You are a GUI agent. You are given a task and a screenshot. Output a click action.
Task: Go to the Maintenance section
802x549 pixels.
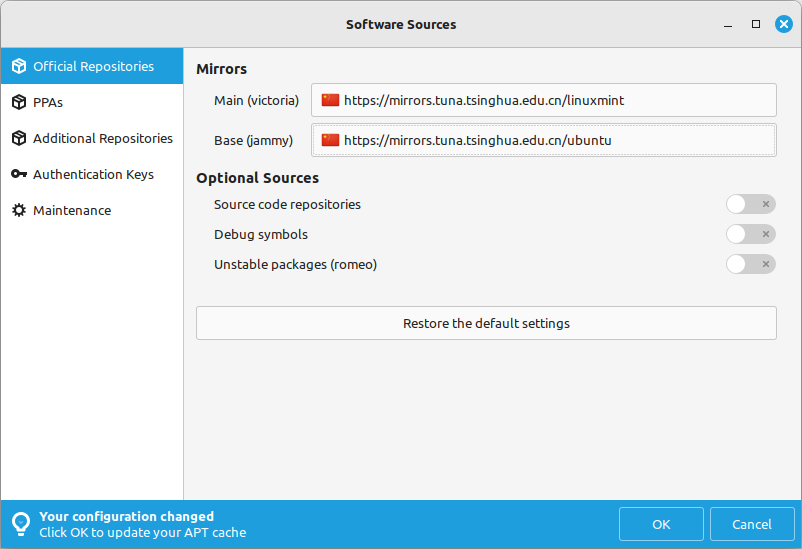click(x=72, y=211)
